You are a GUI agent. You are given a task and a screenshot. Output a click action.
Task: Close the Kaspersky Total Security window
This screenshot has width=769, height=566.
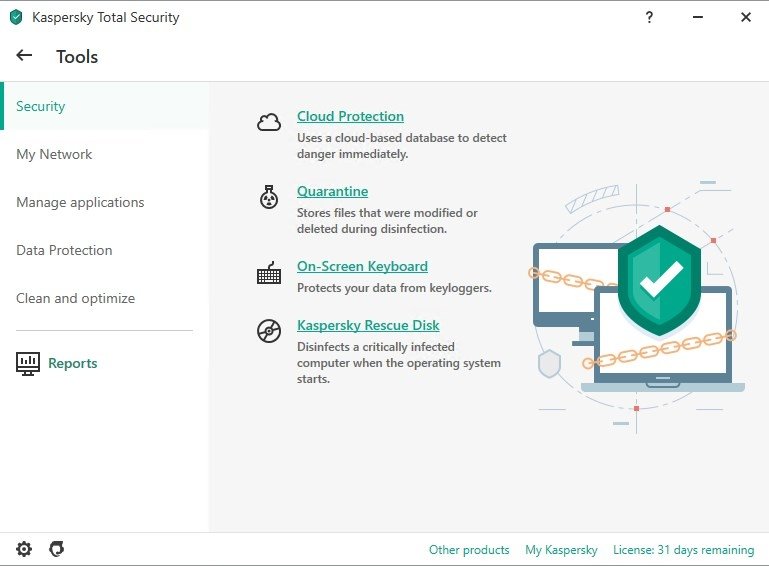tap(745, 17)
